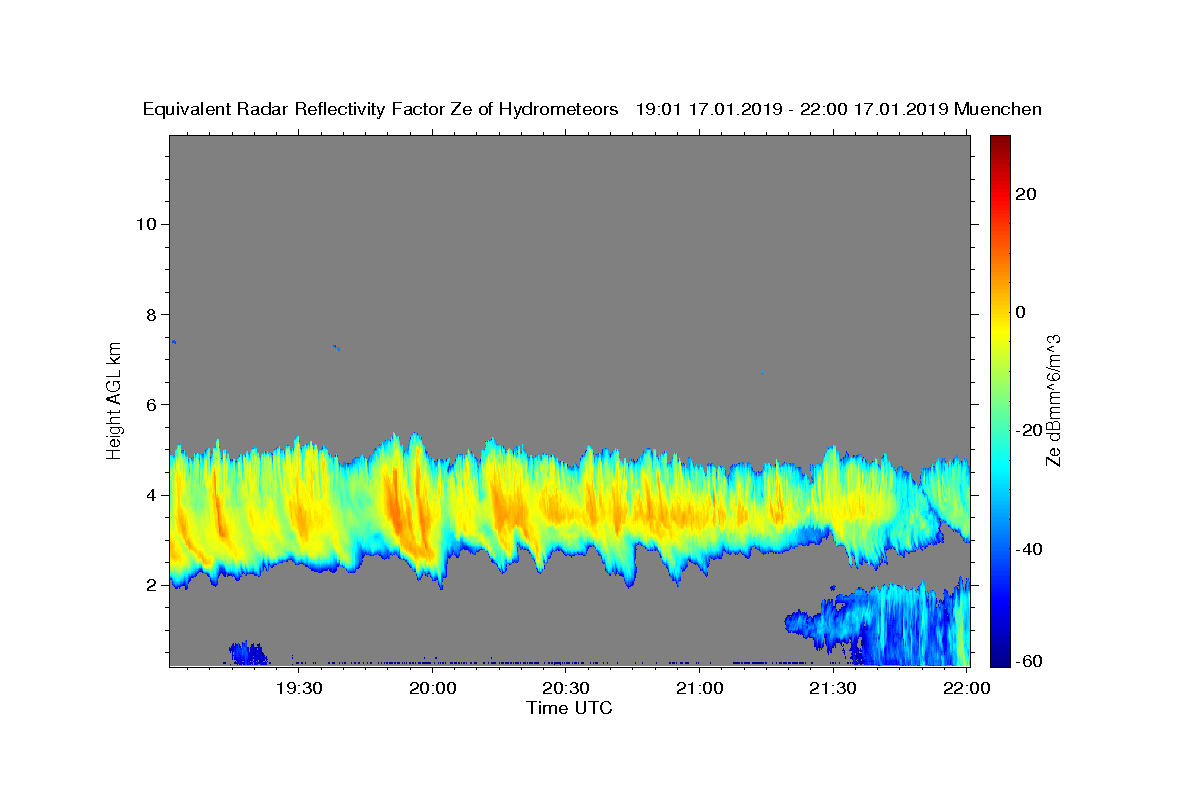This screenshot has width=1200, height=800.
Task: Click the colorbar label '-60'
Action: click(x=1027, y=662)
